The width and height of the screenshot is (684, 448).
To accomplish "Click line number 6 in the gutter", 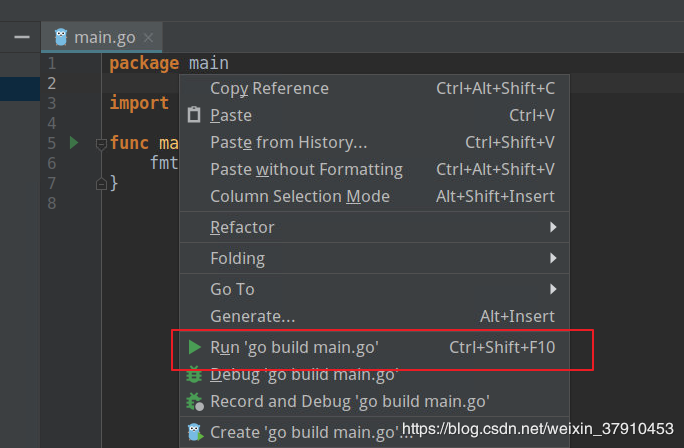I will [51, 164].
